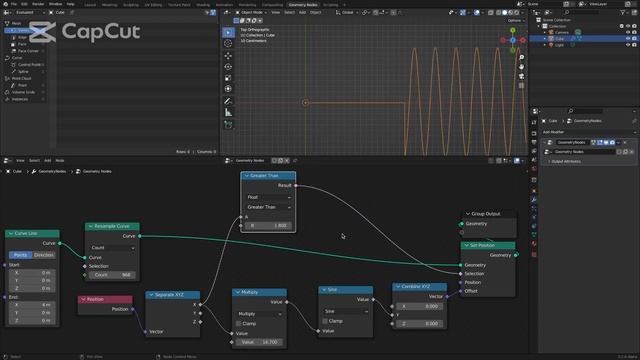Collapse the Combine XYZ node
Image resolution: width=640 pixels, height=360 pixels.
click(x=398, y=287)
